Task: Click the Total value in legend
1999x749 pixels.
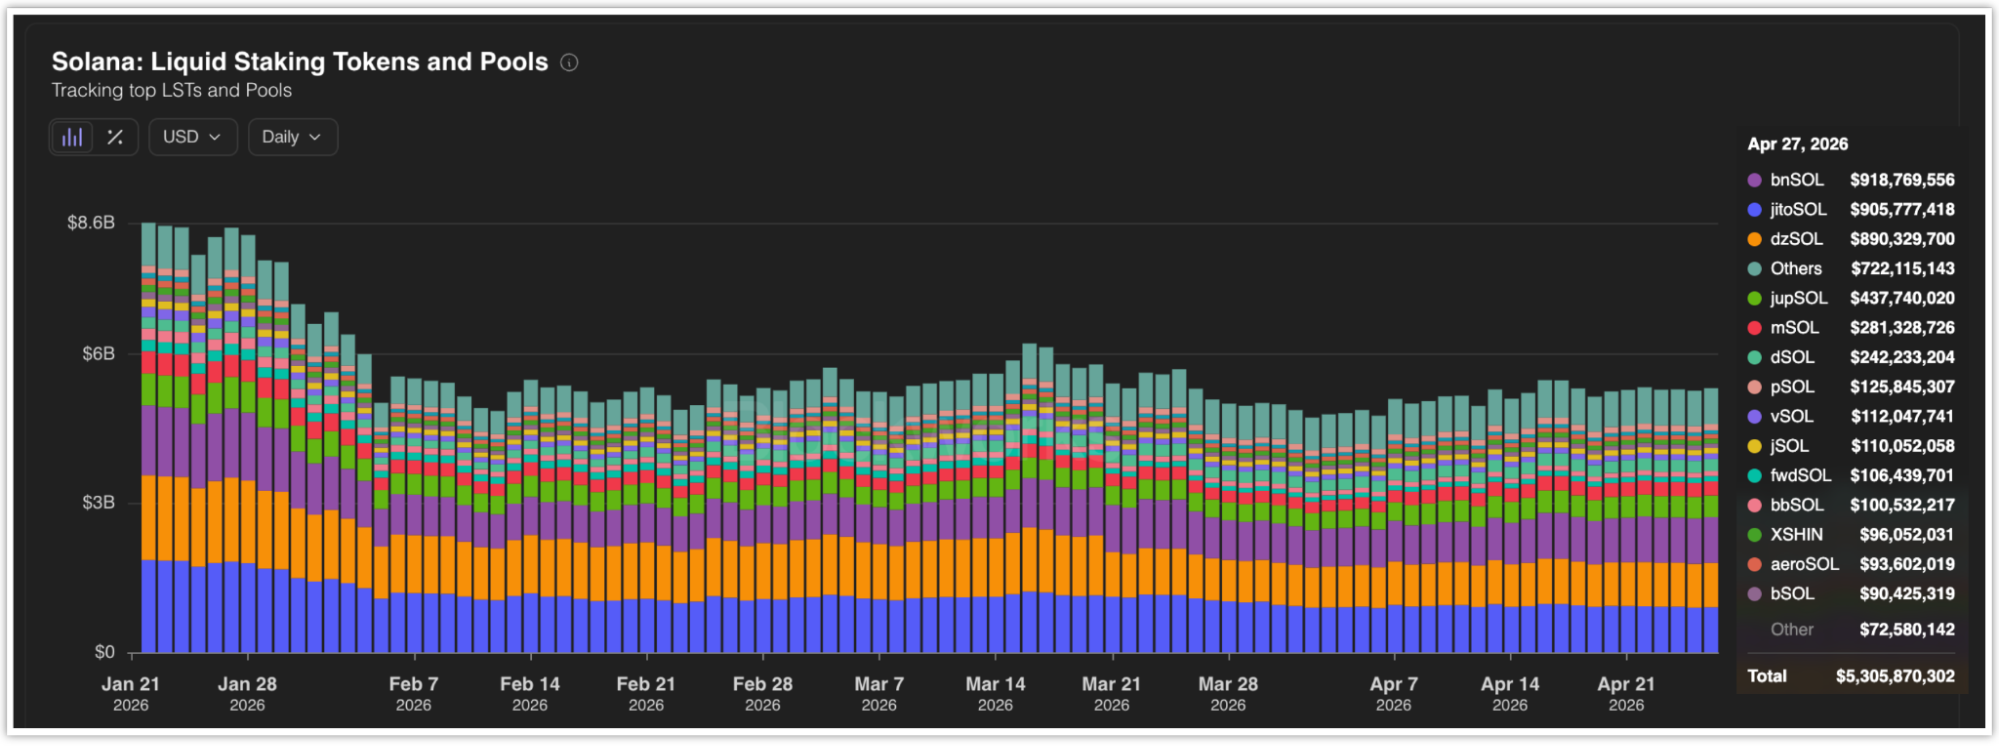Action: [x=1894, y=677]
